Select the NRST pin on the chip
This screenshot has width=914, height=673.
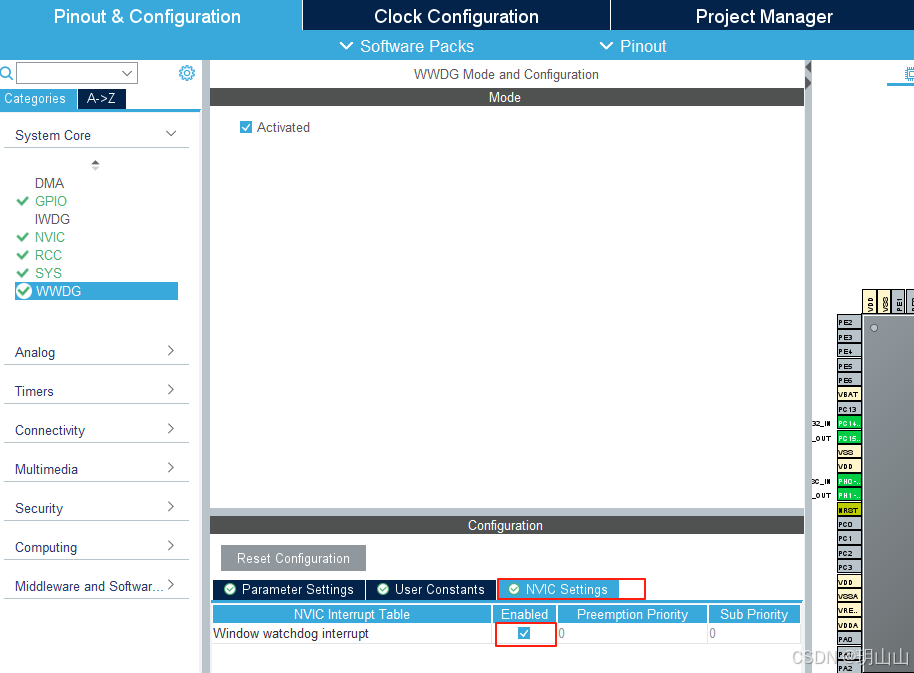pyautogui.click(x=849, y=510)
